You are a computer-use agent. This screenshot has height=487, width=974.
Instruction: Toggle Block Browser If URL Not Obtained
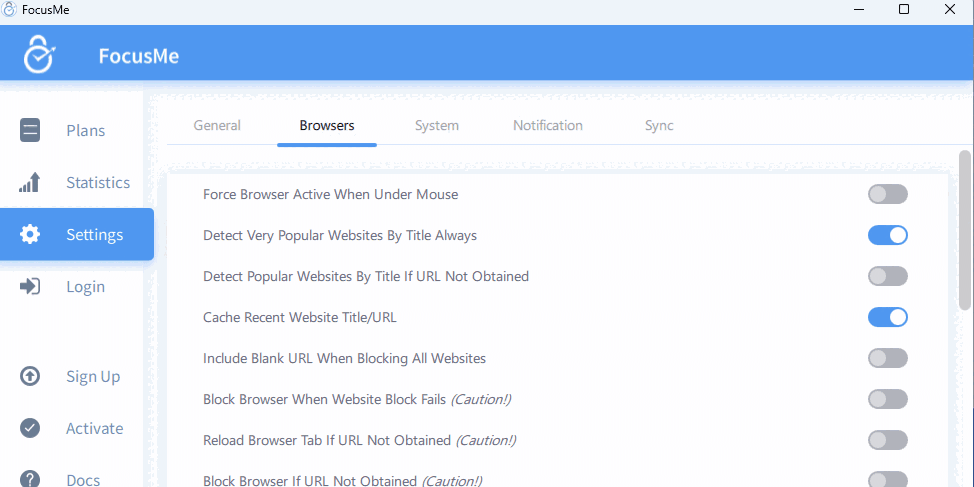click(888, 480)
